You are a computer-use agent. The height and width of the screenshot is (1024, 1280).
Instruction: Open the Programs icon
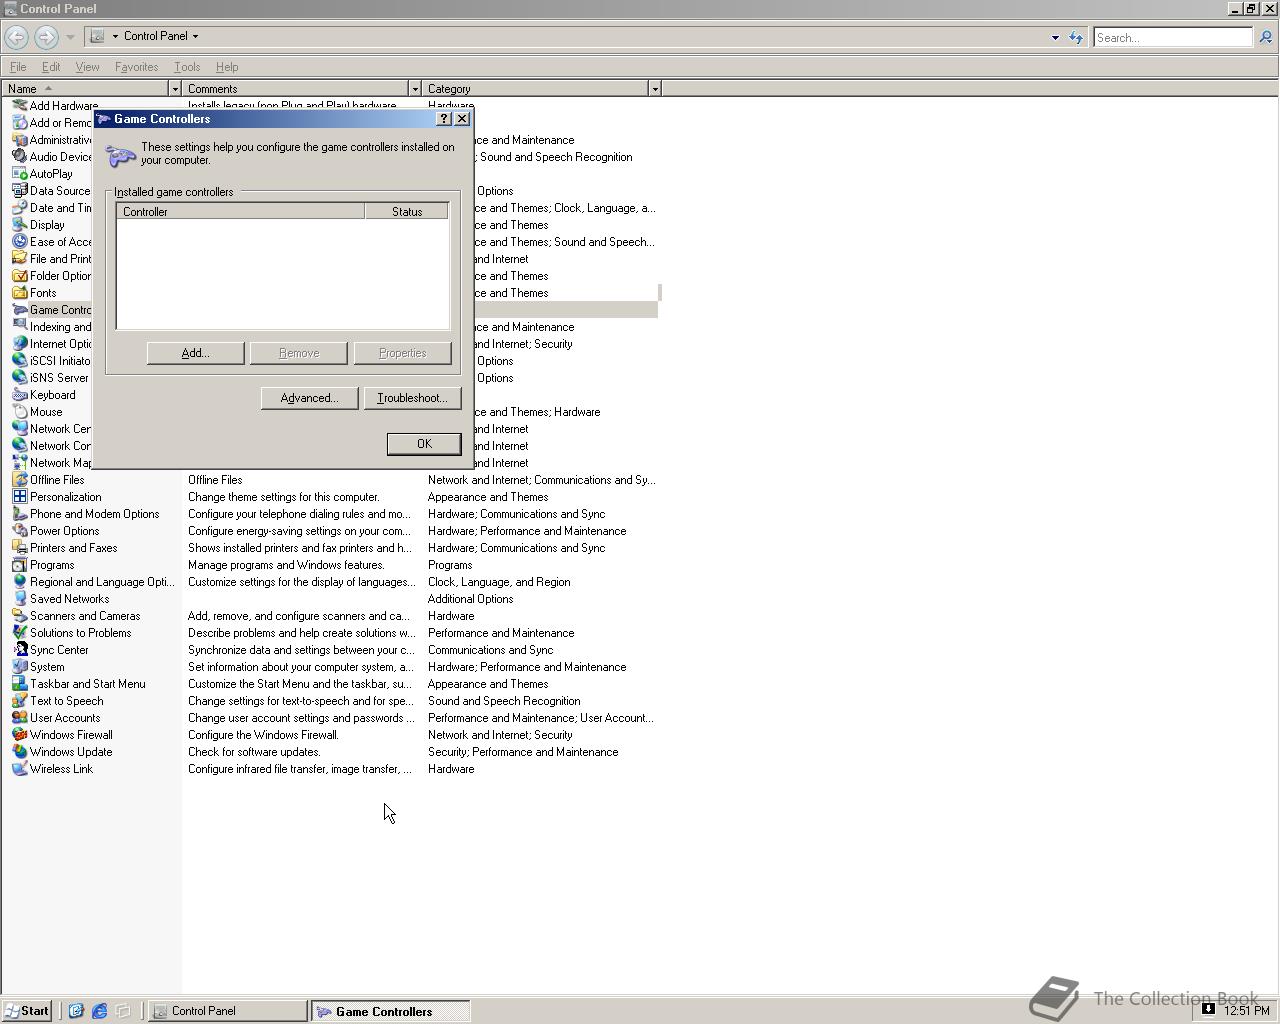click(x=19, y=565)
